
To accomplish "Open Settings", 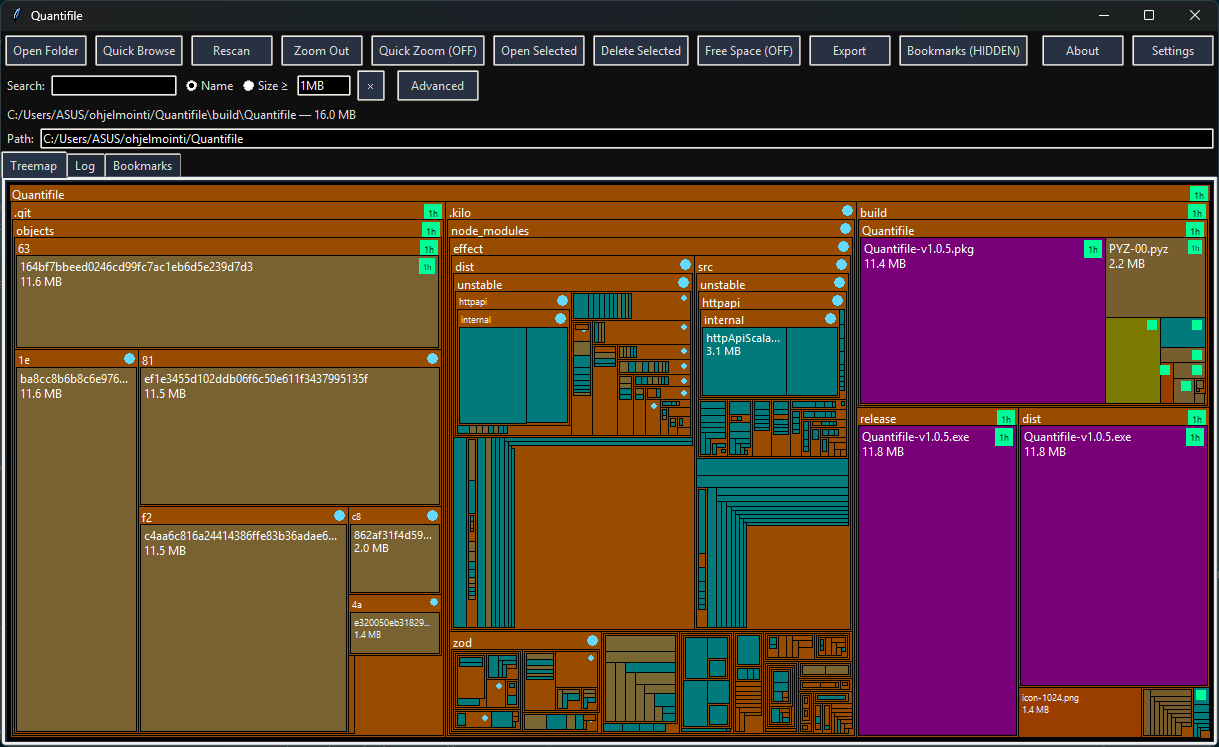I will tap(1173, 51).
